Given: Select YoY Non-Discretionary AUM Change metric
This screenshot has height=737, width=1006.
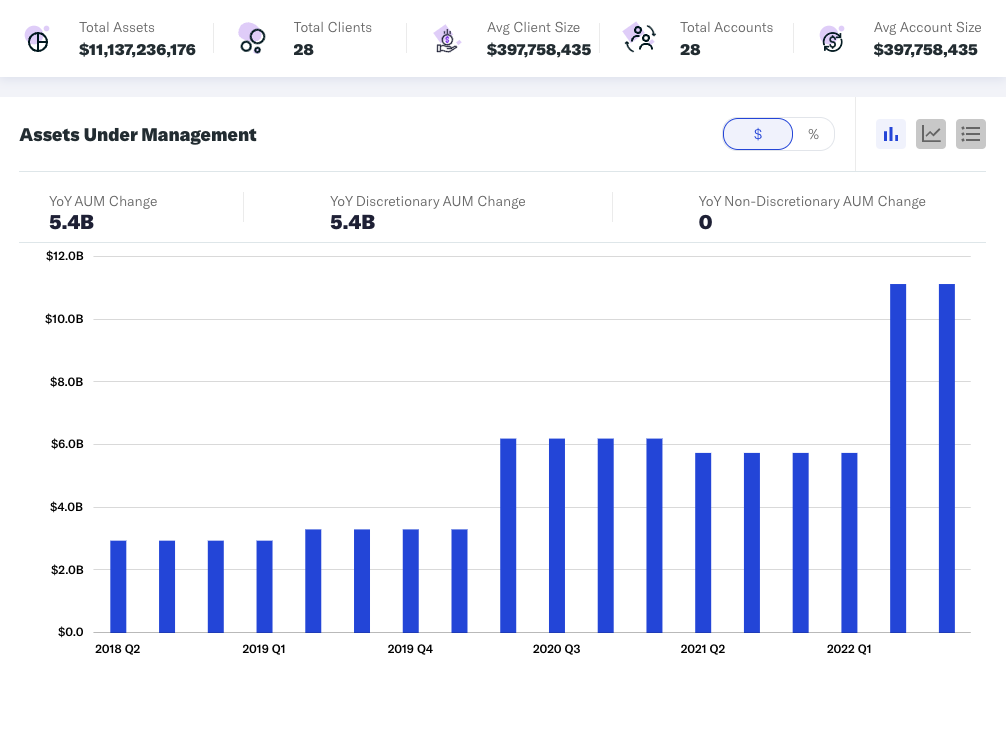Looking at the screenshot, I should [x=811, y=201].
